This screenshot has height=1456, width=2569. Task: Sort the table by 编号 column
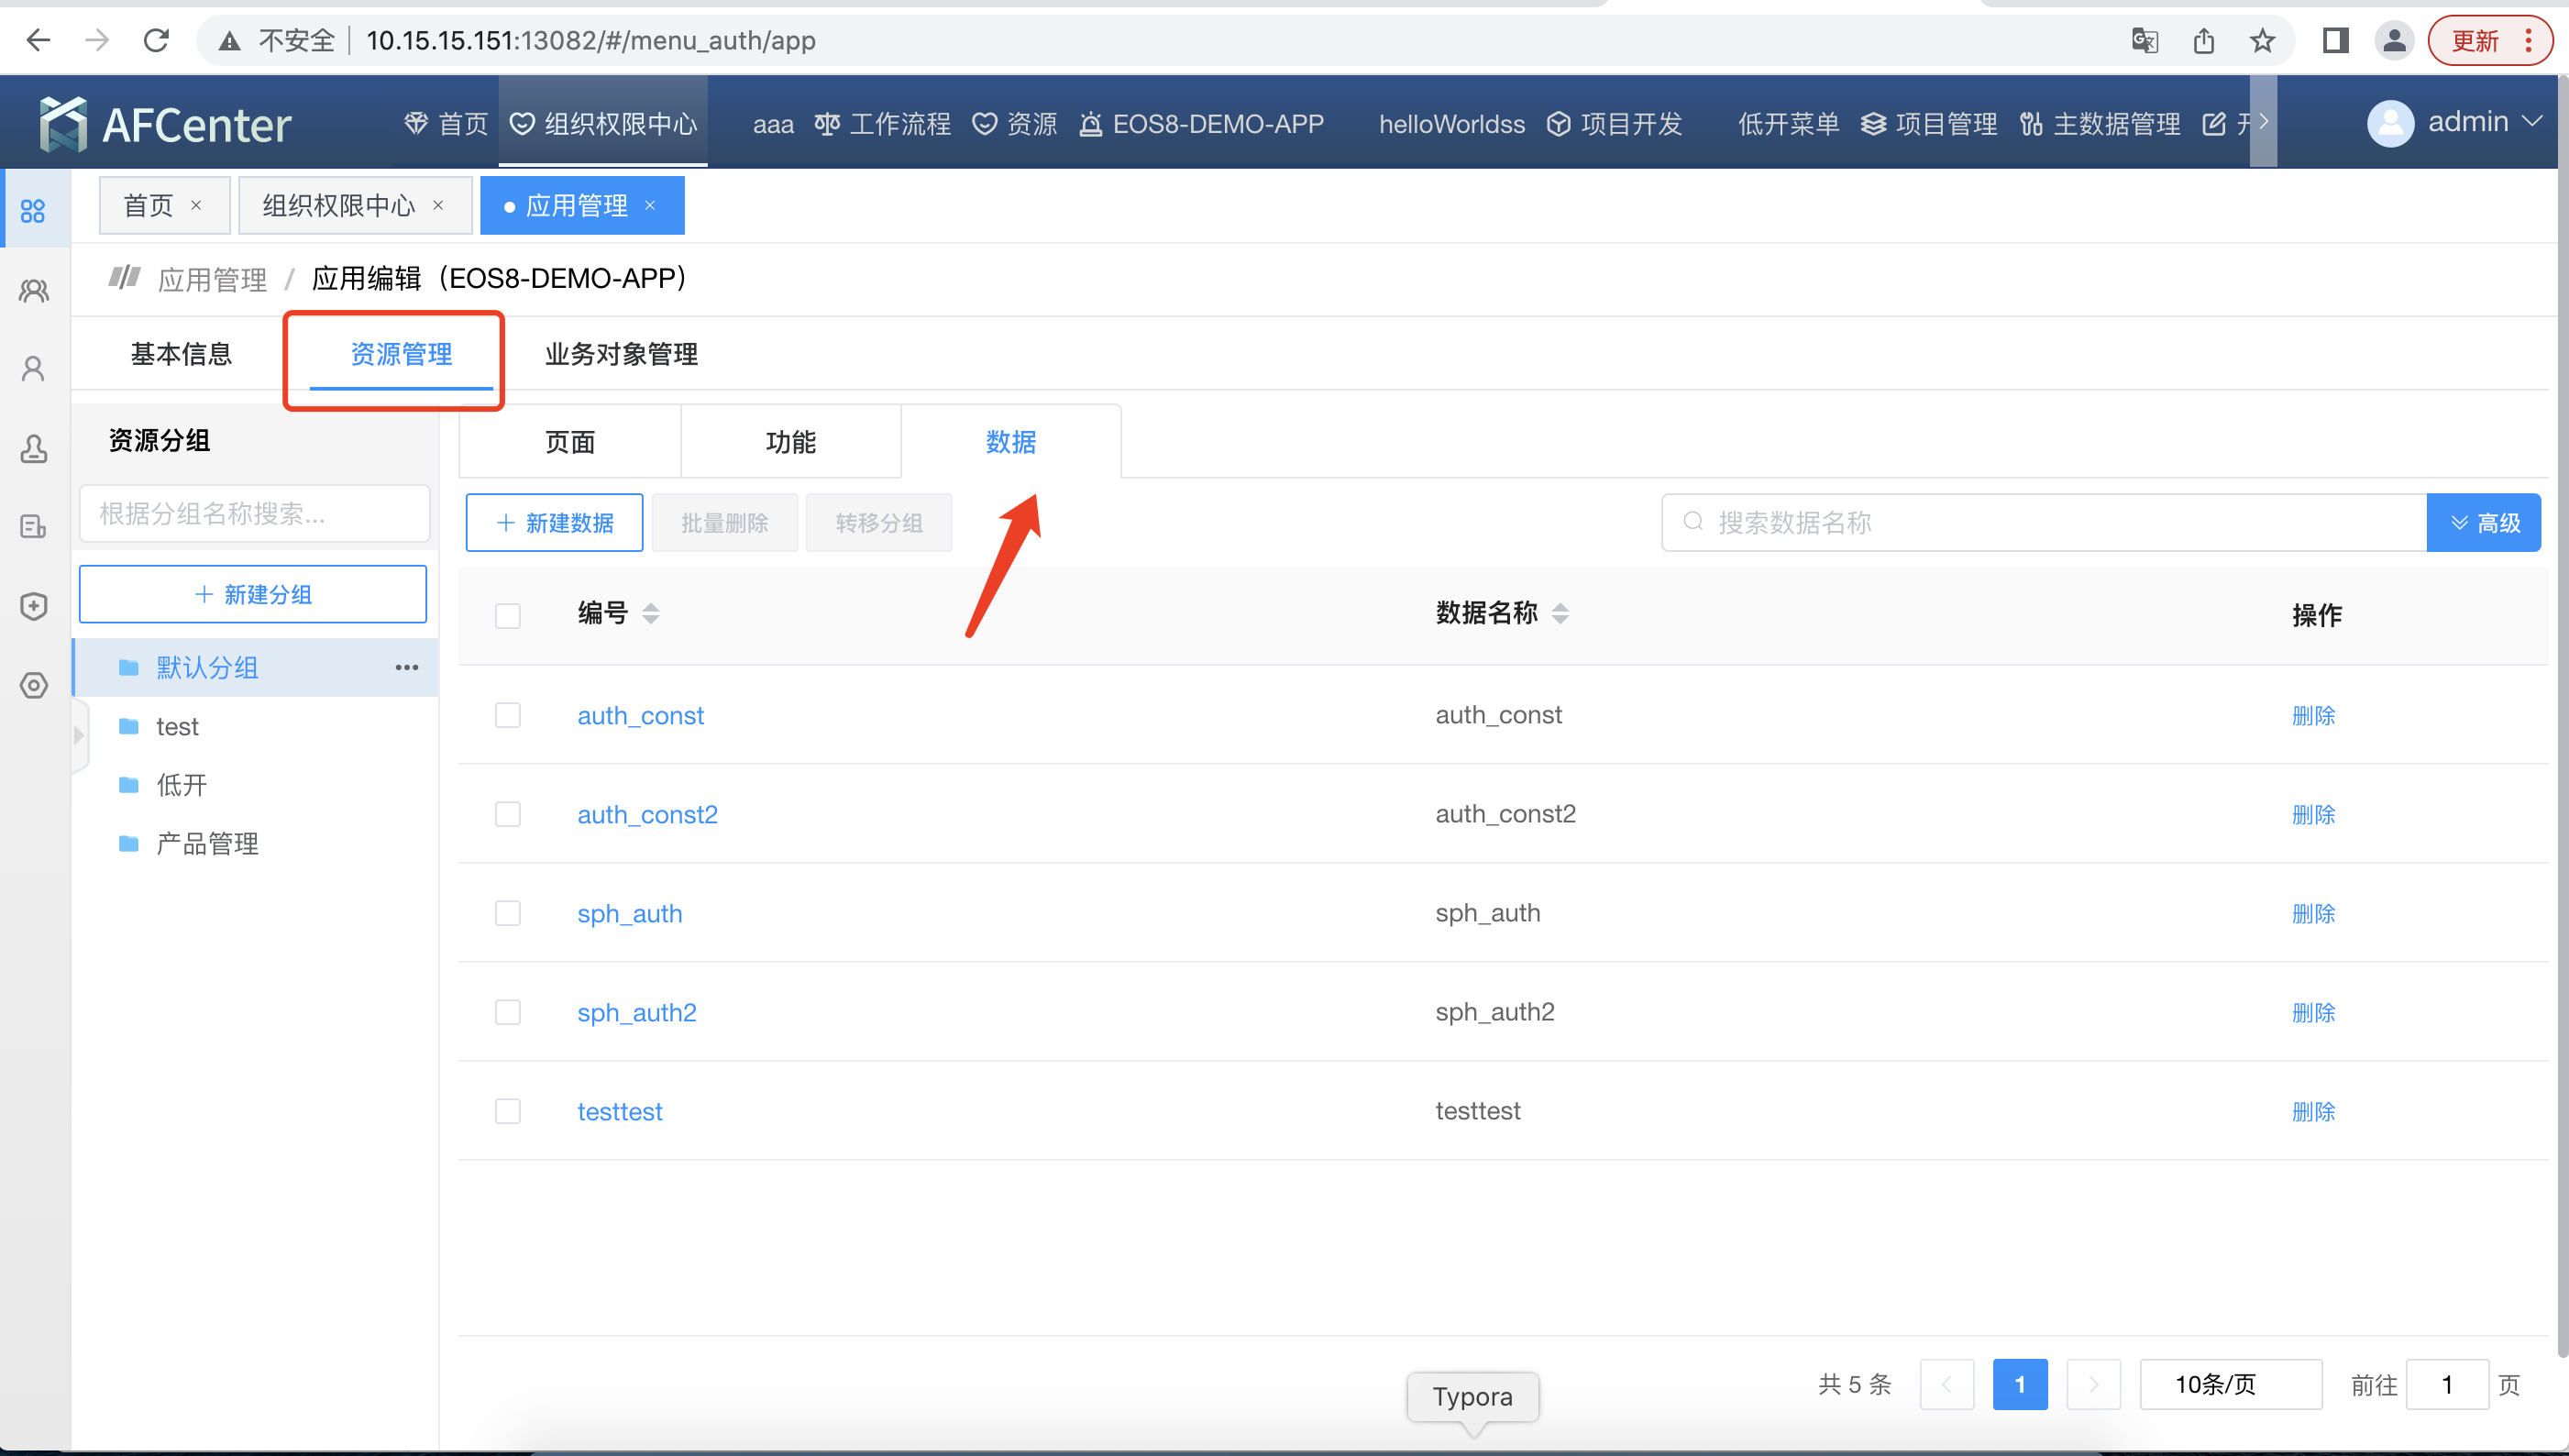[650, 613]
